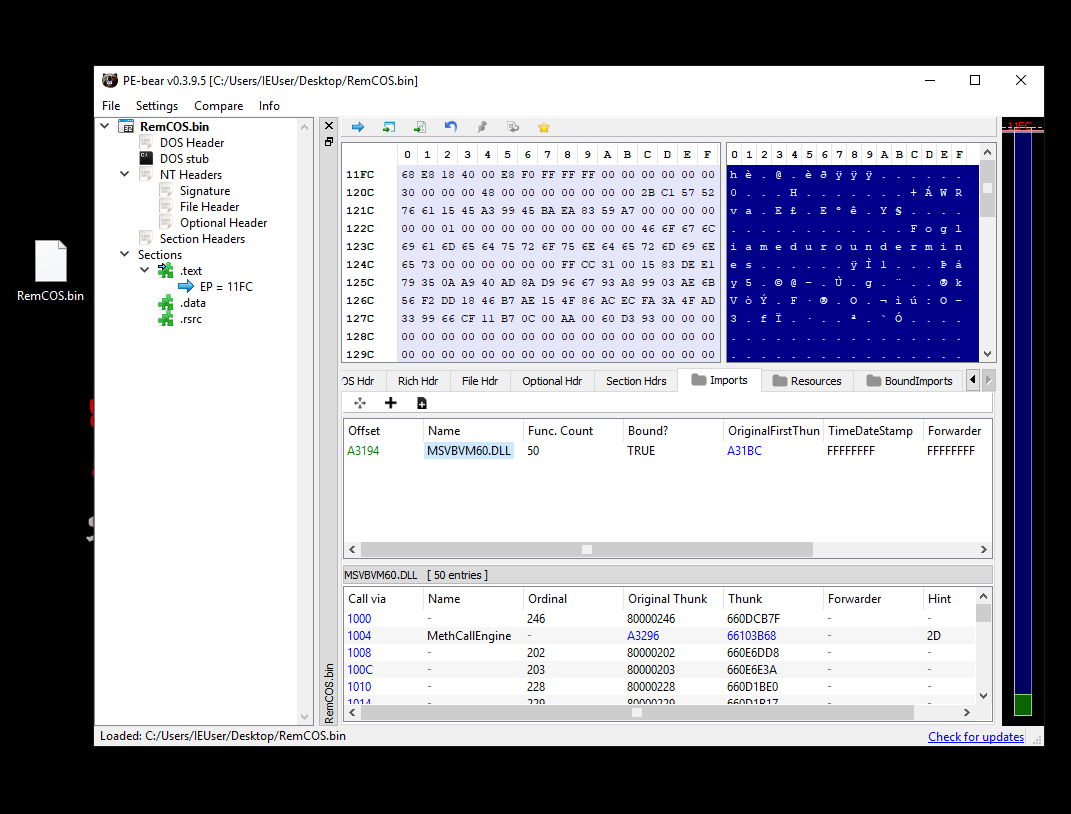Viewport: 1071px width, 814px height.
Task: Click the Check for updates link
Action: pyautogui.click(x=975, y=737)
